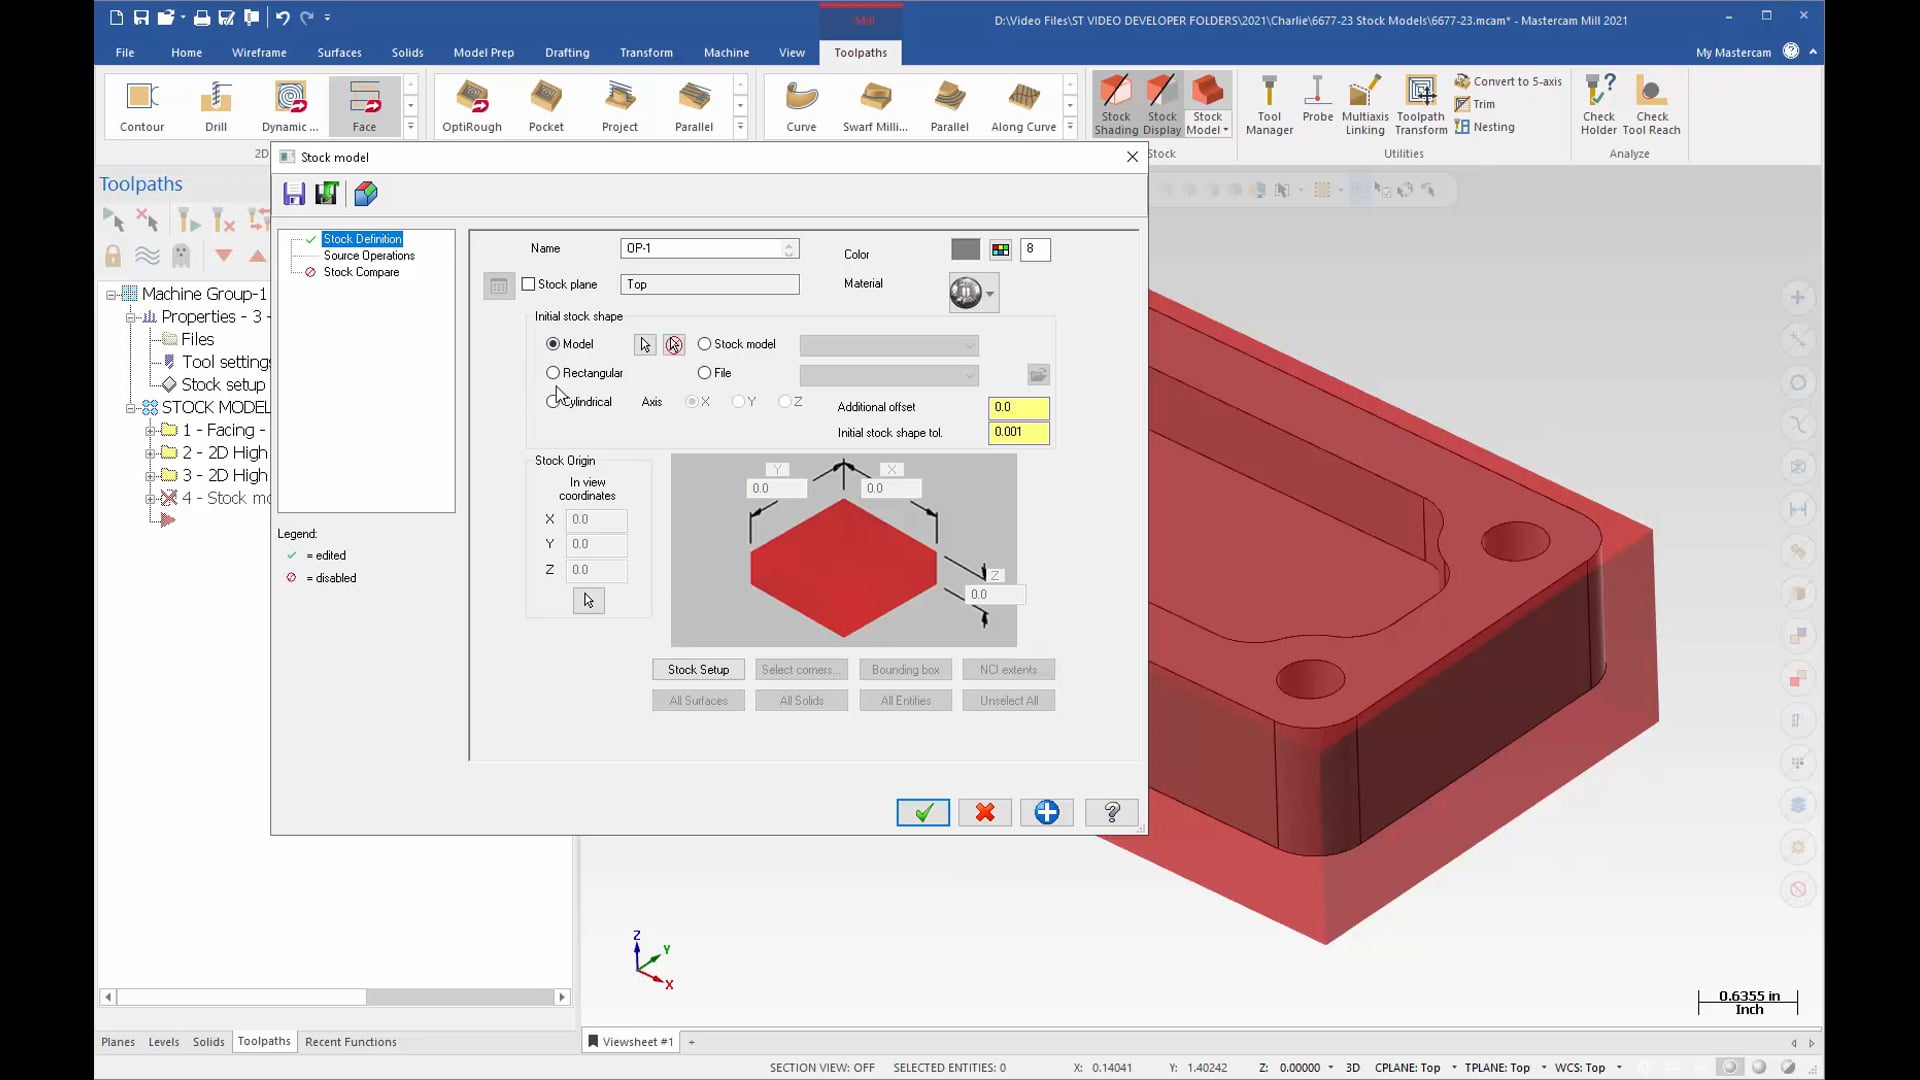
Task: Click the Stock Setup button
Action: 699,669
